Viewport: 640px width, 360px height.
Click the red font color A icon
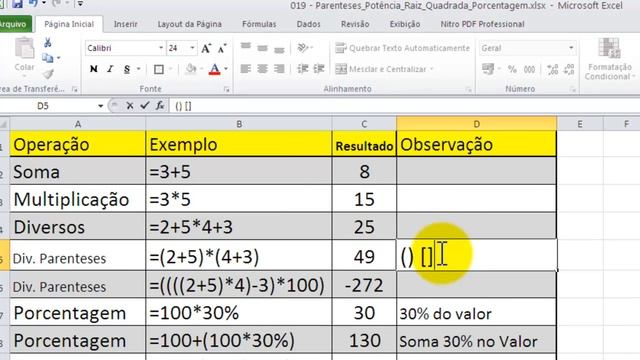click(214, 69)
